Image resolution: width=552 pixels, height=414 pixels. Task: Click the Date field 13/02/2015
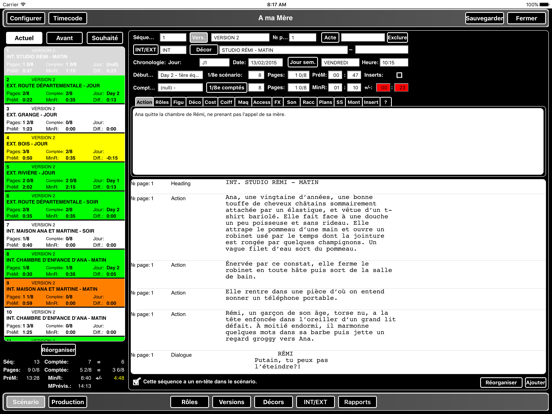(265, 63)
